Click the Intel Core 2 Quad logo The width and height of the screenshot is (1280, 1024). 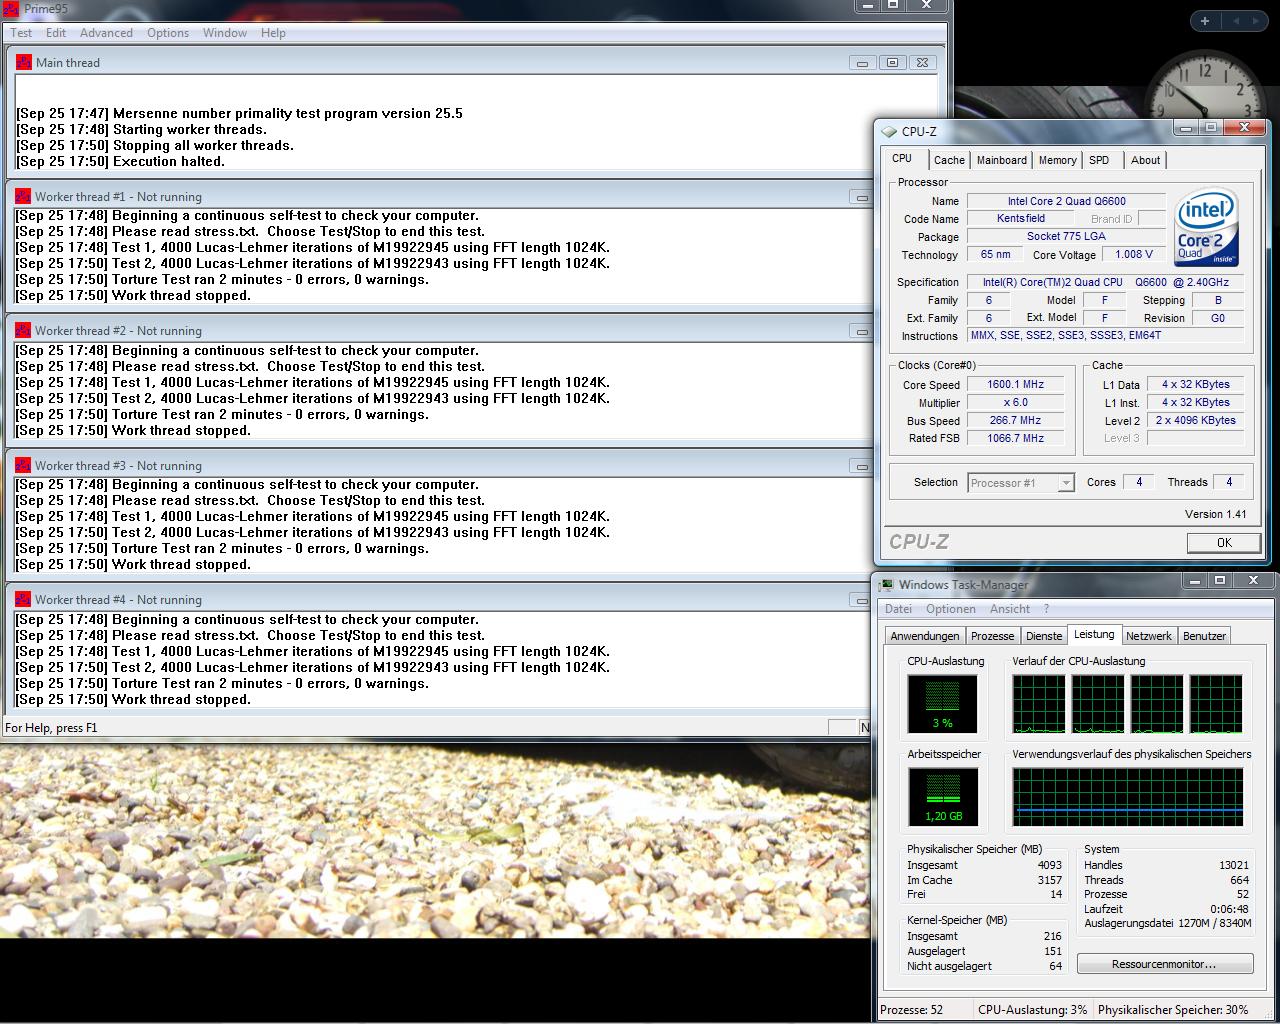[1206, 227]
